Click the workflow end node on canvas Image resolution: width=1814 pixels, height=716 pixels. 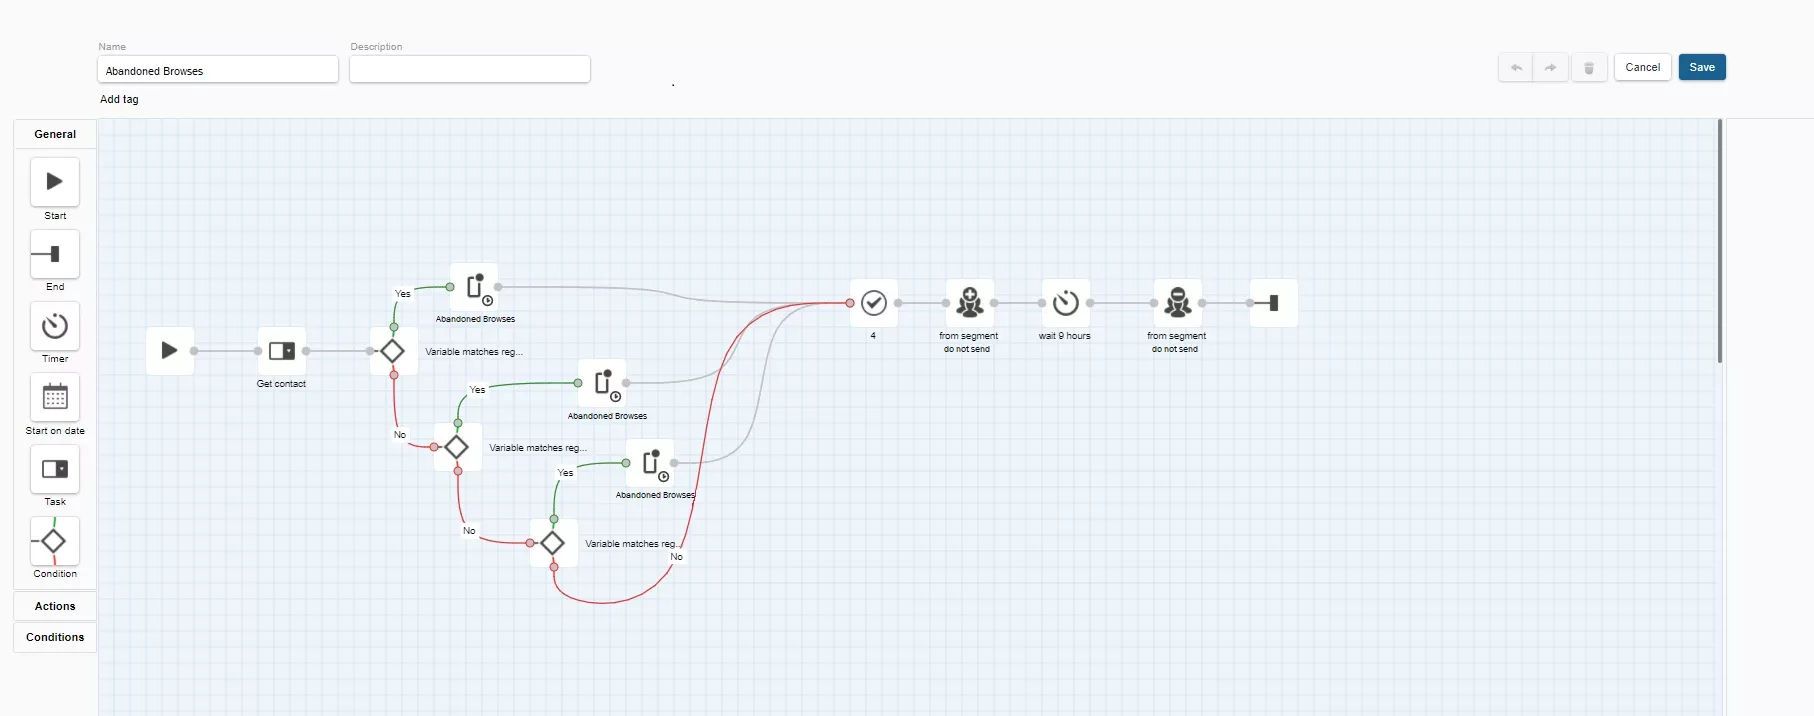click(1274, 303)
